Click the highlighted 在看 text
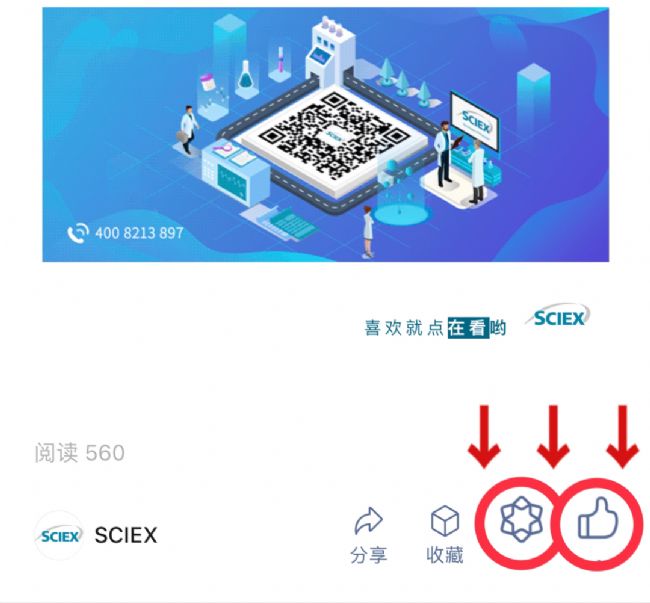Viewport: 650px width, 603px height. click(x=468, y=328)
